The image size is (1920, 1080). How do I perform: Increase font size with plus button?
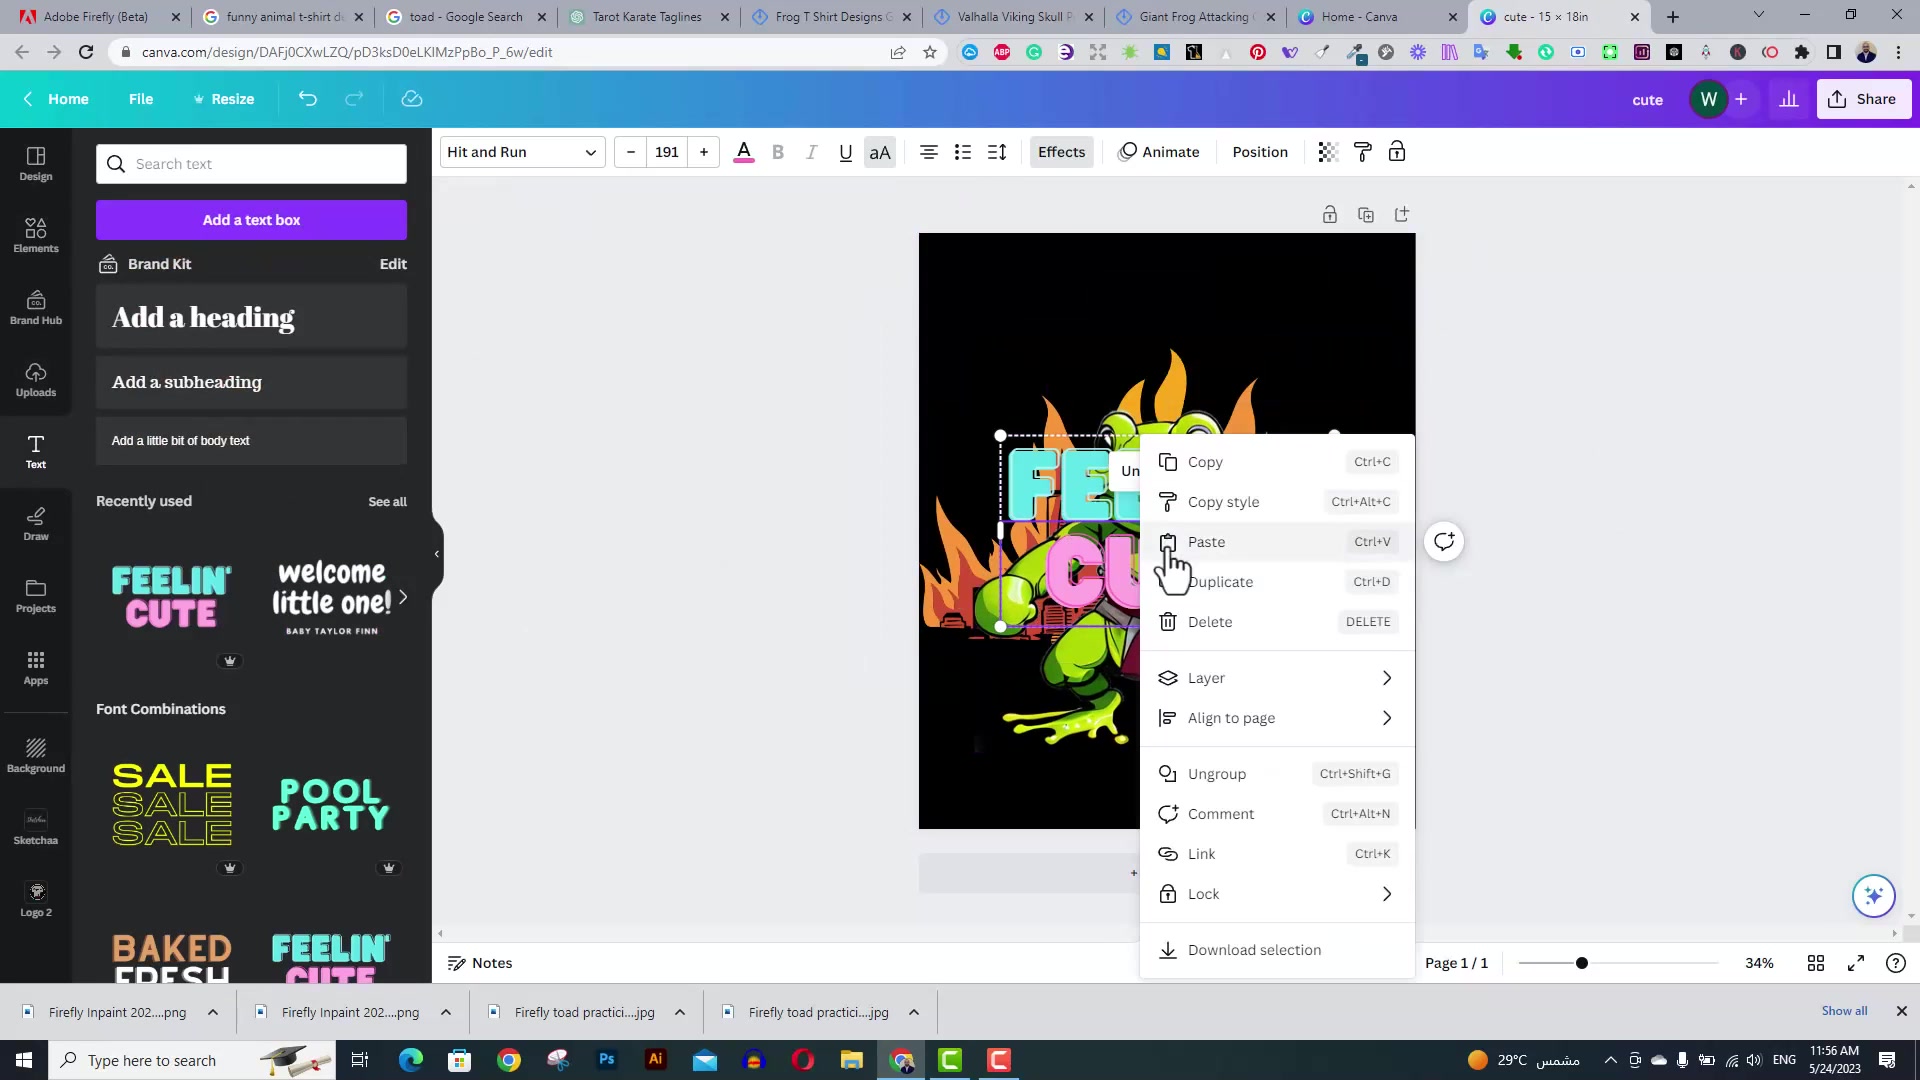point(704,152)
